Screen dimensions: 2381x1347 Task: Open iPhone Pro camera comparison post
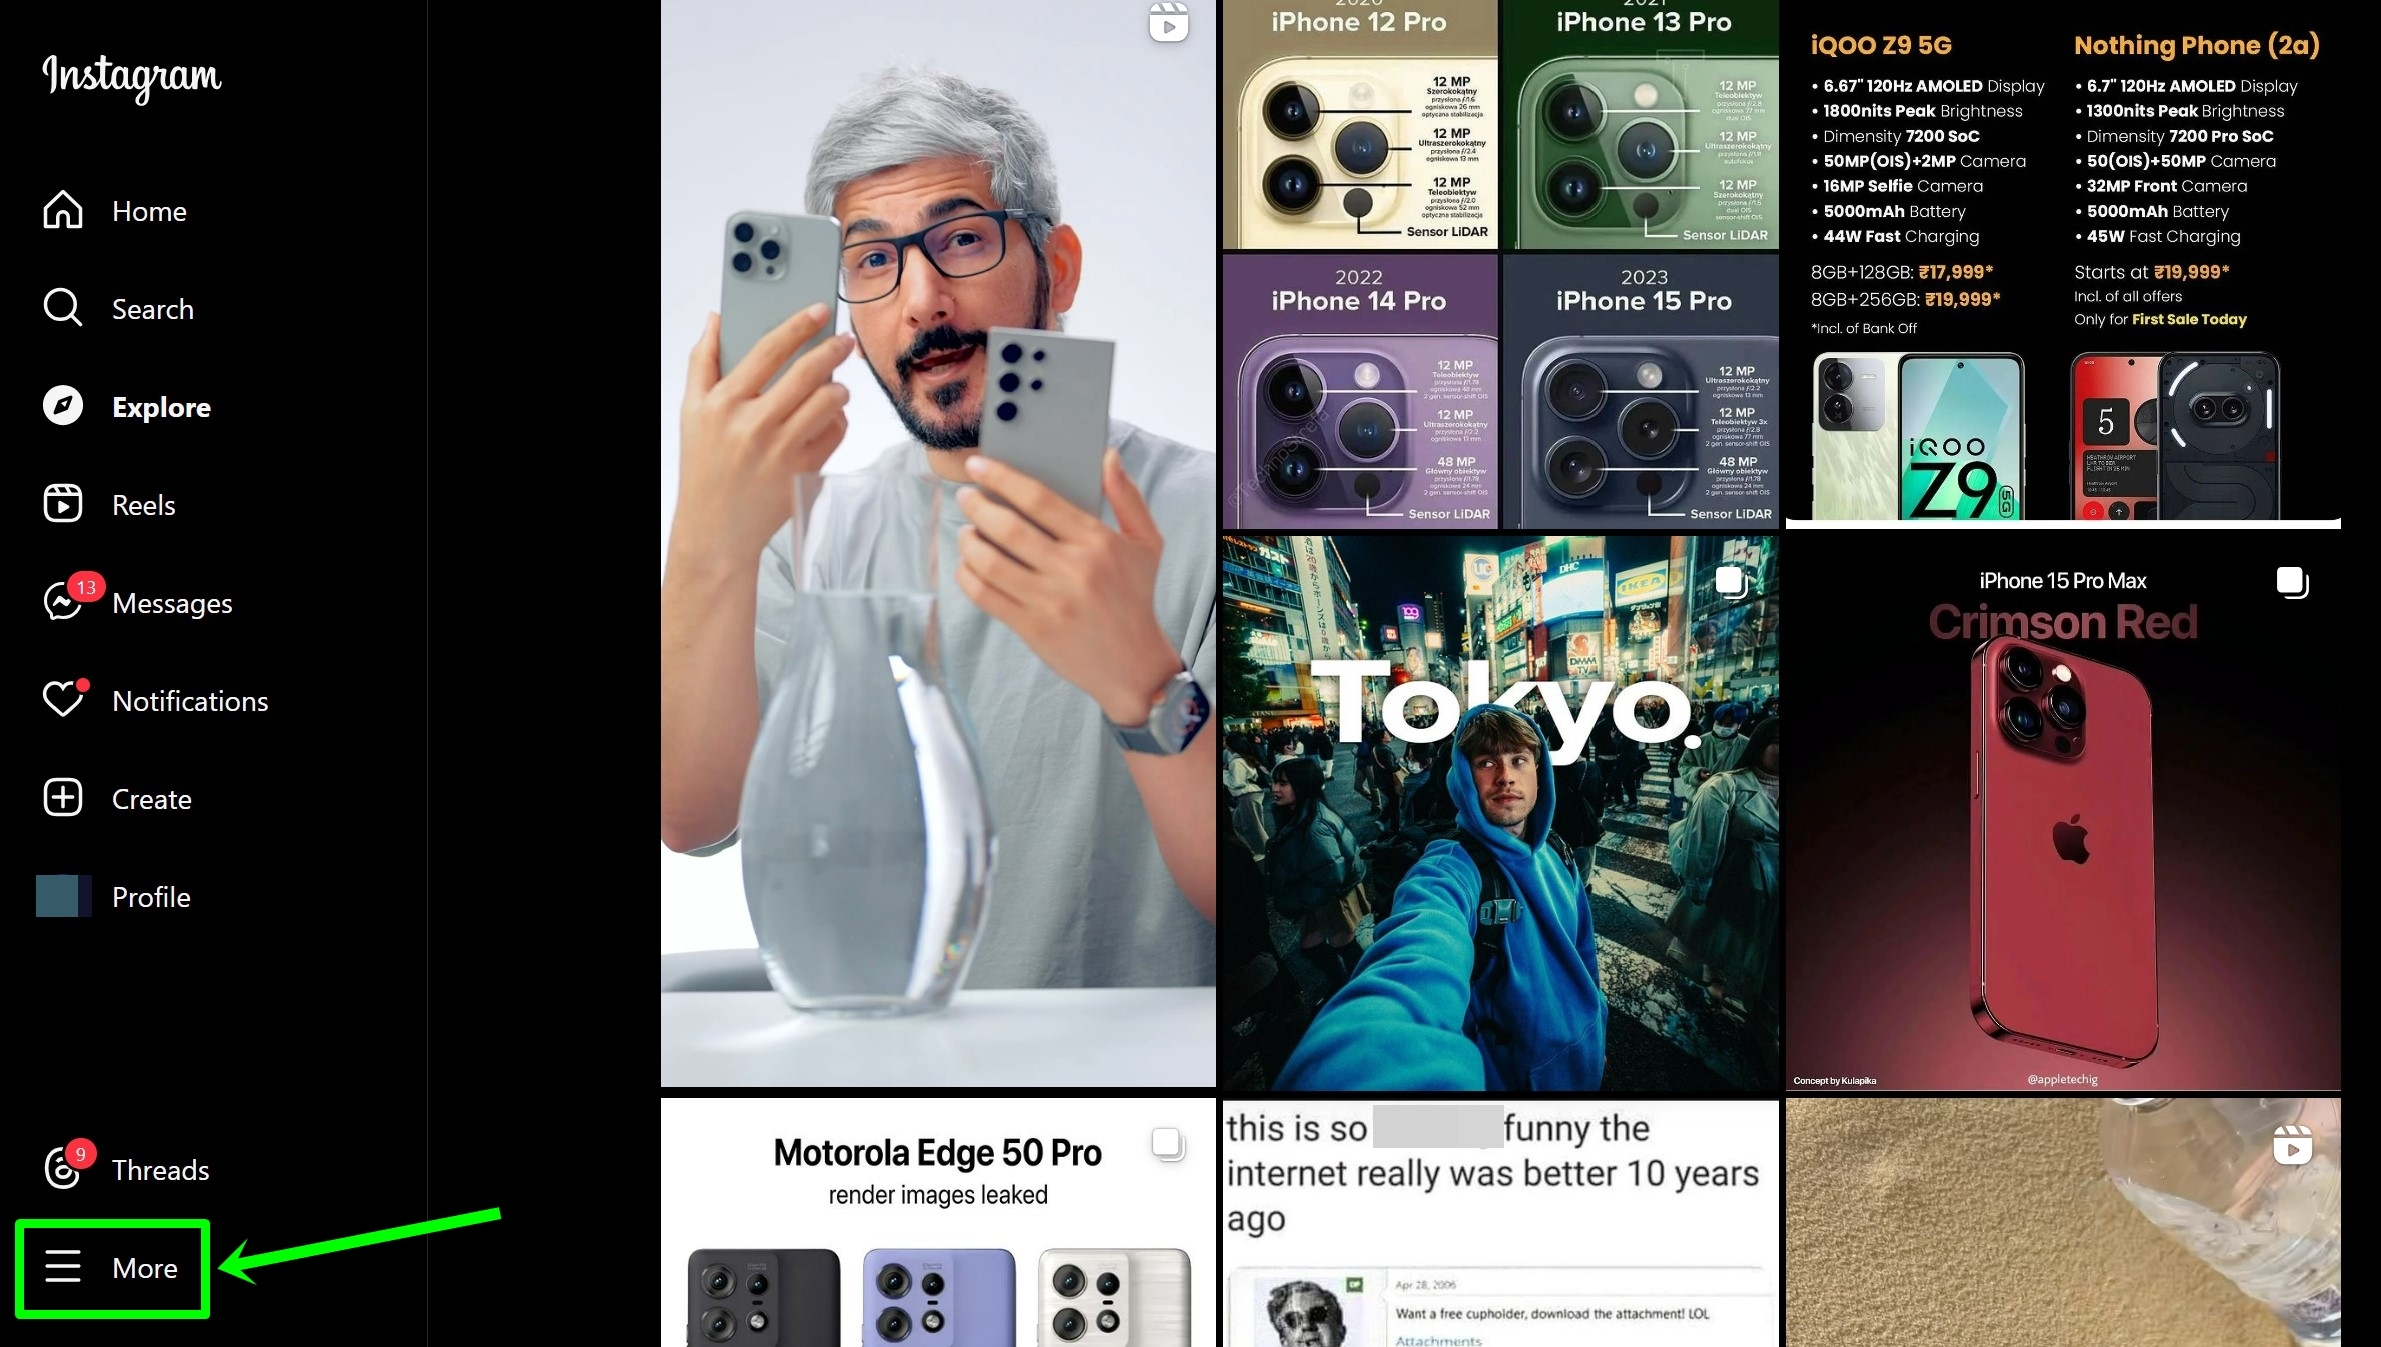coord(1500,264)
